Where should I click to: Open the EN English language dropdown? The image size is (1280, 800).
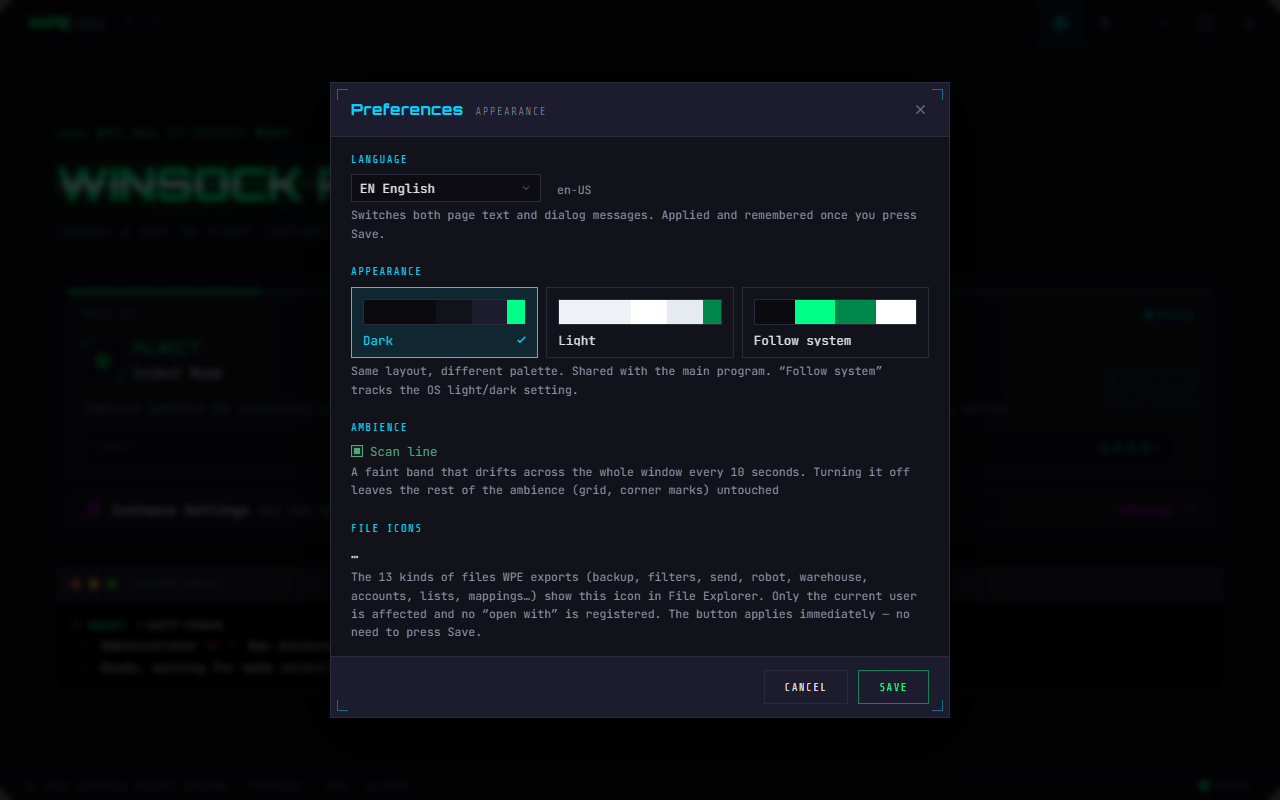click(445, 188)
